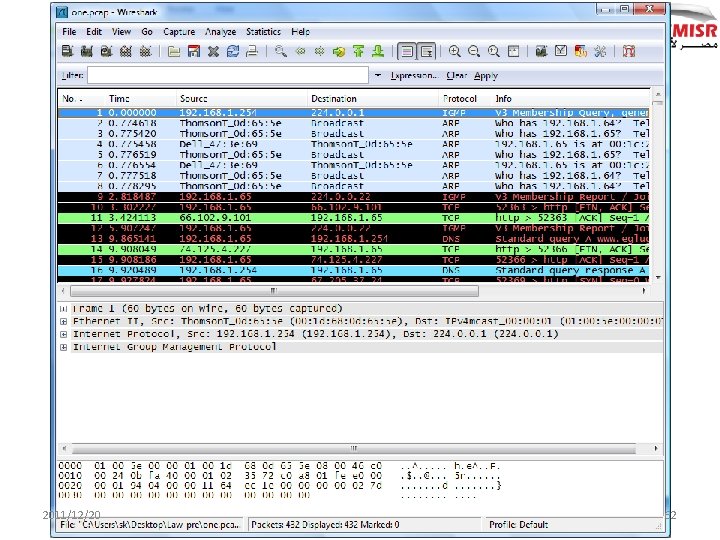Click the Print packets icon
Viewport: 720px width, 540px height.
click(250, 51)
